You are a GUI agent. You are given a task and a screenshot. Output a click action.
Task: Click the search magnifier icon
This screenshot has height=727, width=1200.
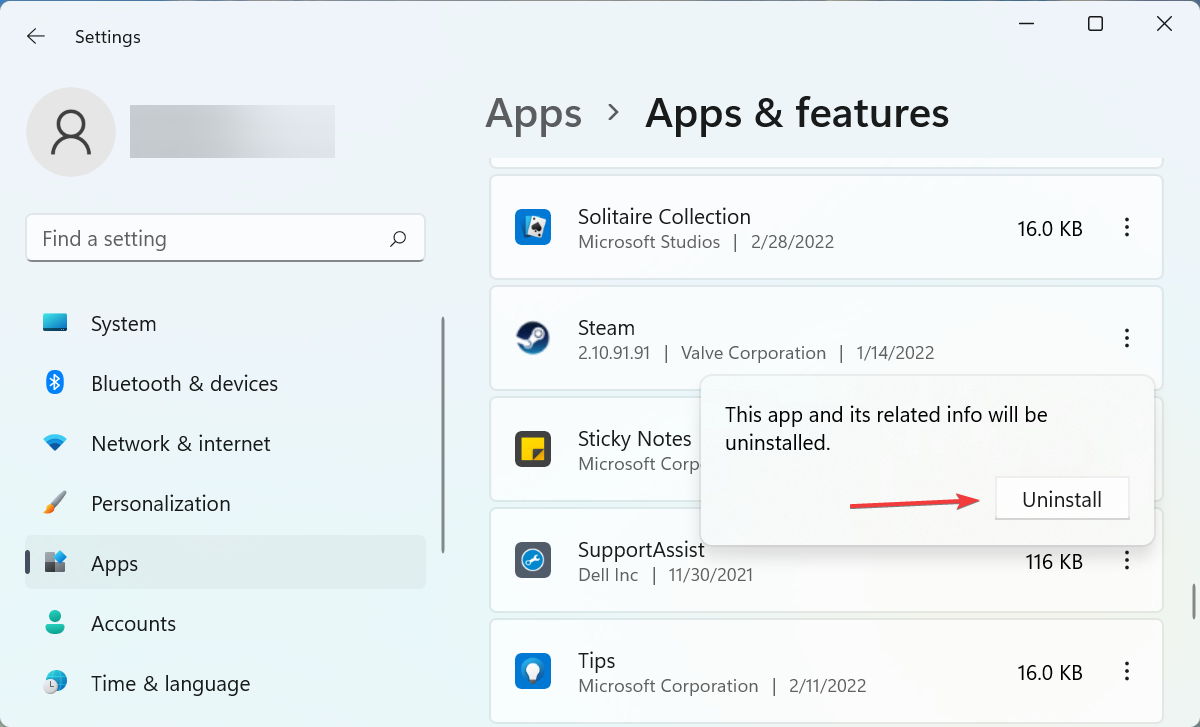[x=398, y=239]
